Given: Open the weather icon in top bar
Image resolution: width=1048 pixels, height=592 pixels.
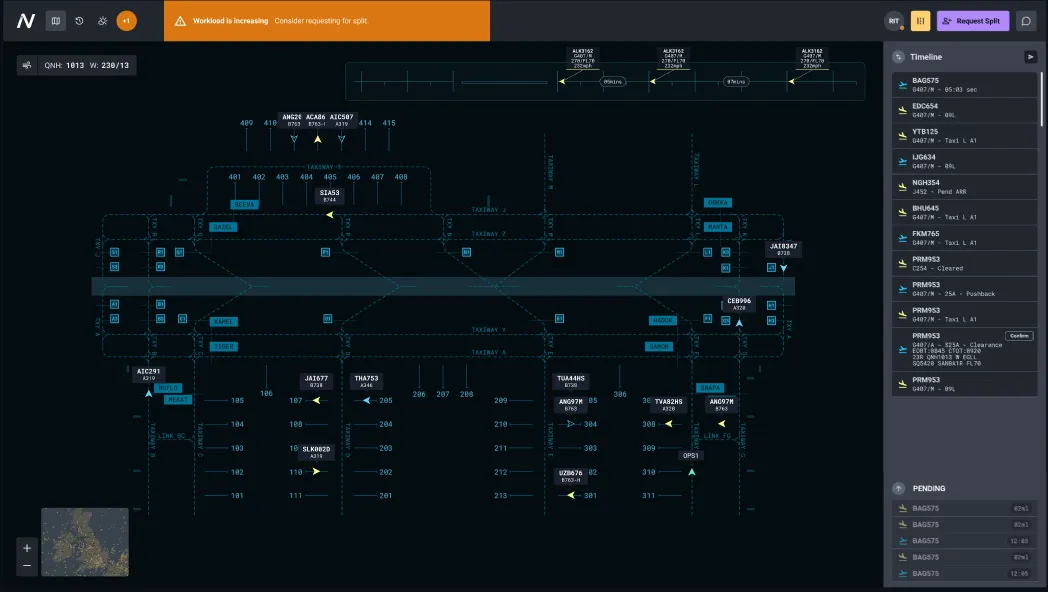Looking at the screenshot, I should point(102,20).
